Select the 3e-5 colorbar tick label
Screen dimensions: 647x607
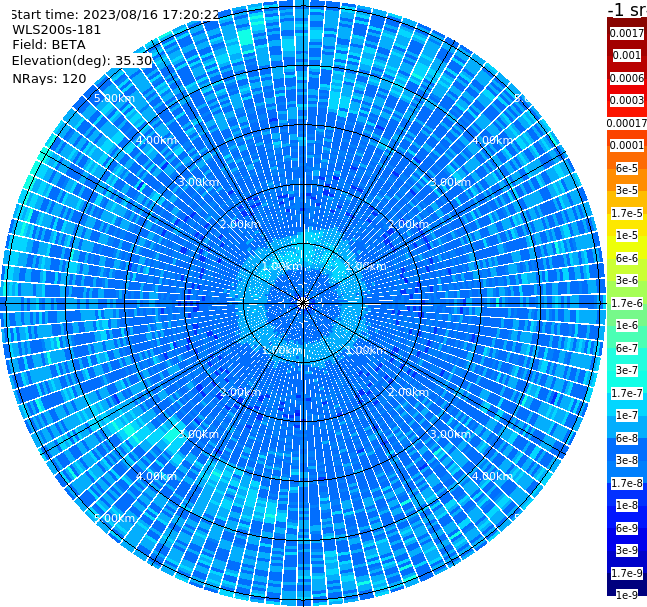pos(627,190)
